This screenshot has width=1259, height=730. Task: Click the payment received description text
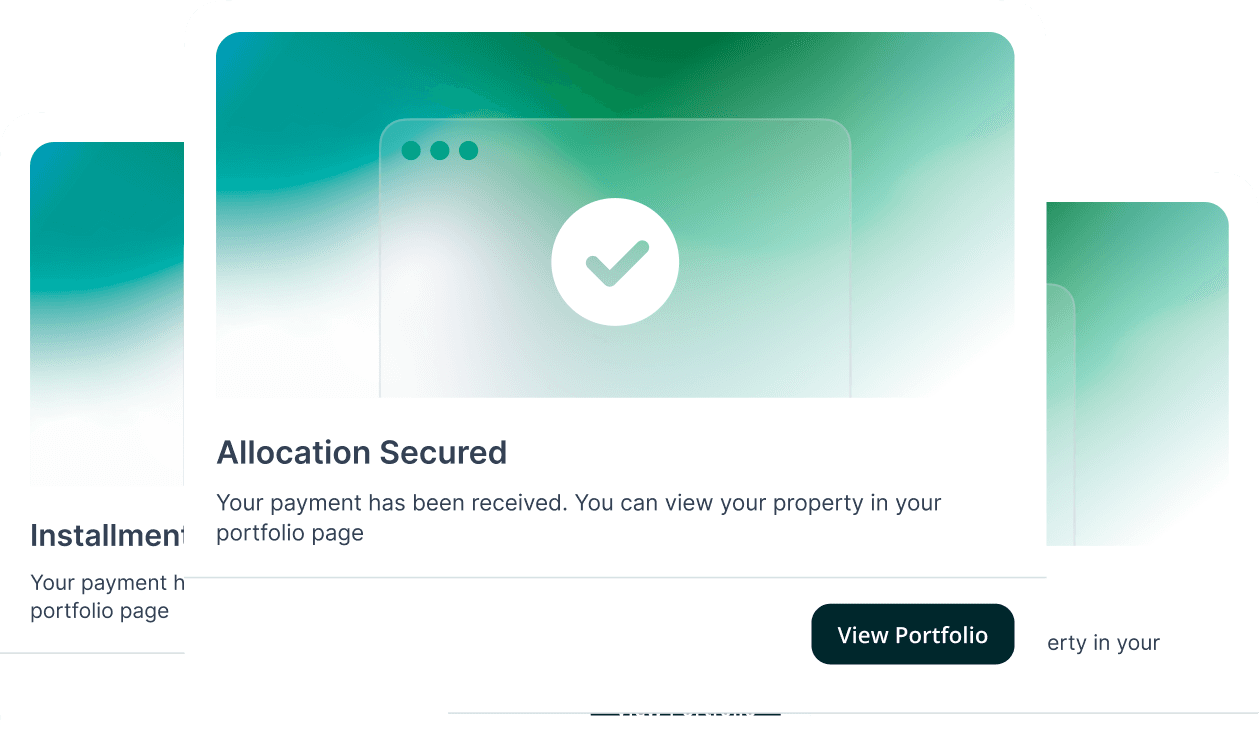(578, 517)
